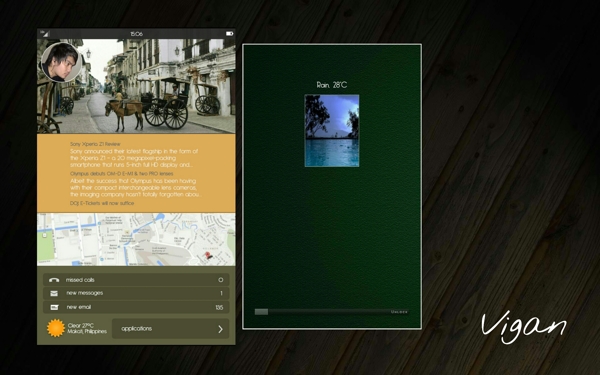This screenshot has width=600, height=375.
Task: Click the missed calls phone icon
Action: (x=54, y=280)
